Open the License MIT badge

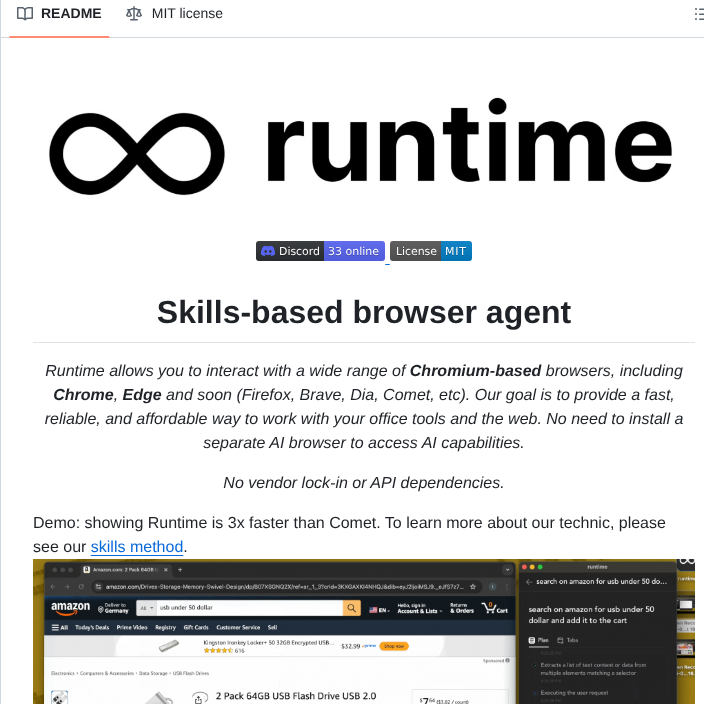[x=431, y=251]
